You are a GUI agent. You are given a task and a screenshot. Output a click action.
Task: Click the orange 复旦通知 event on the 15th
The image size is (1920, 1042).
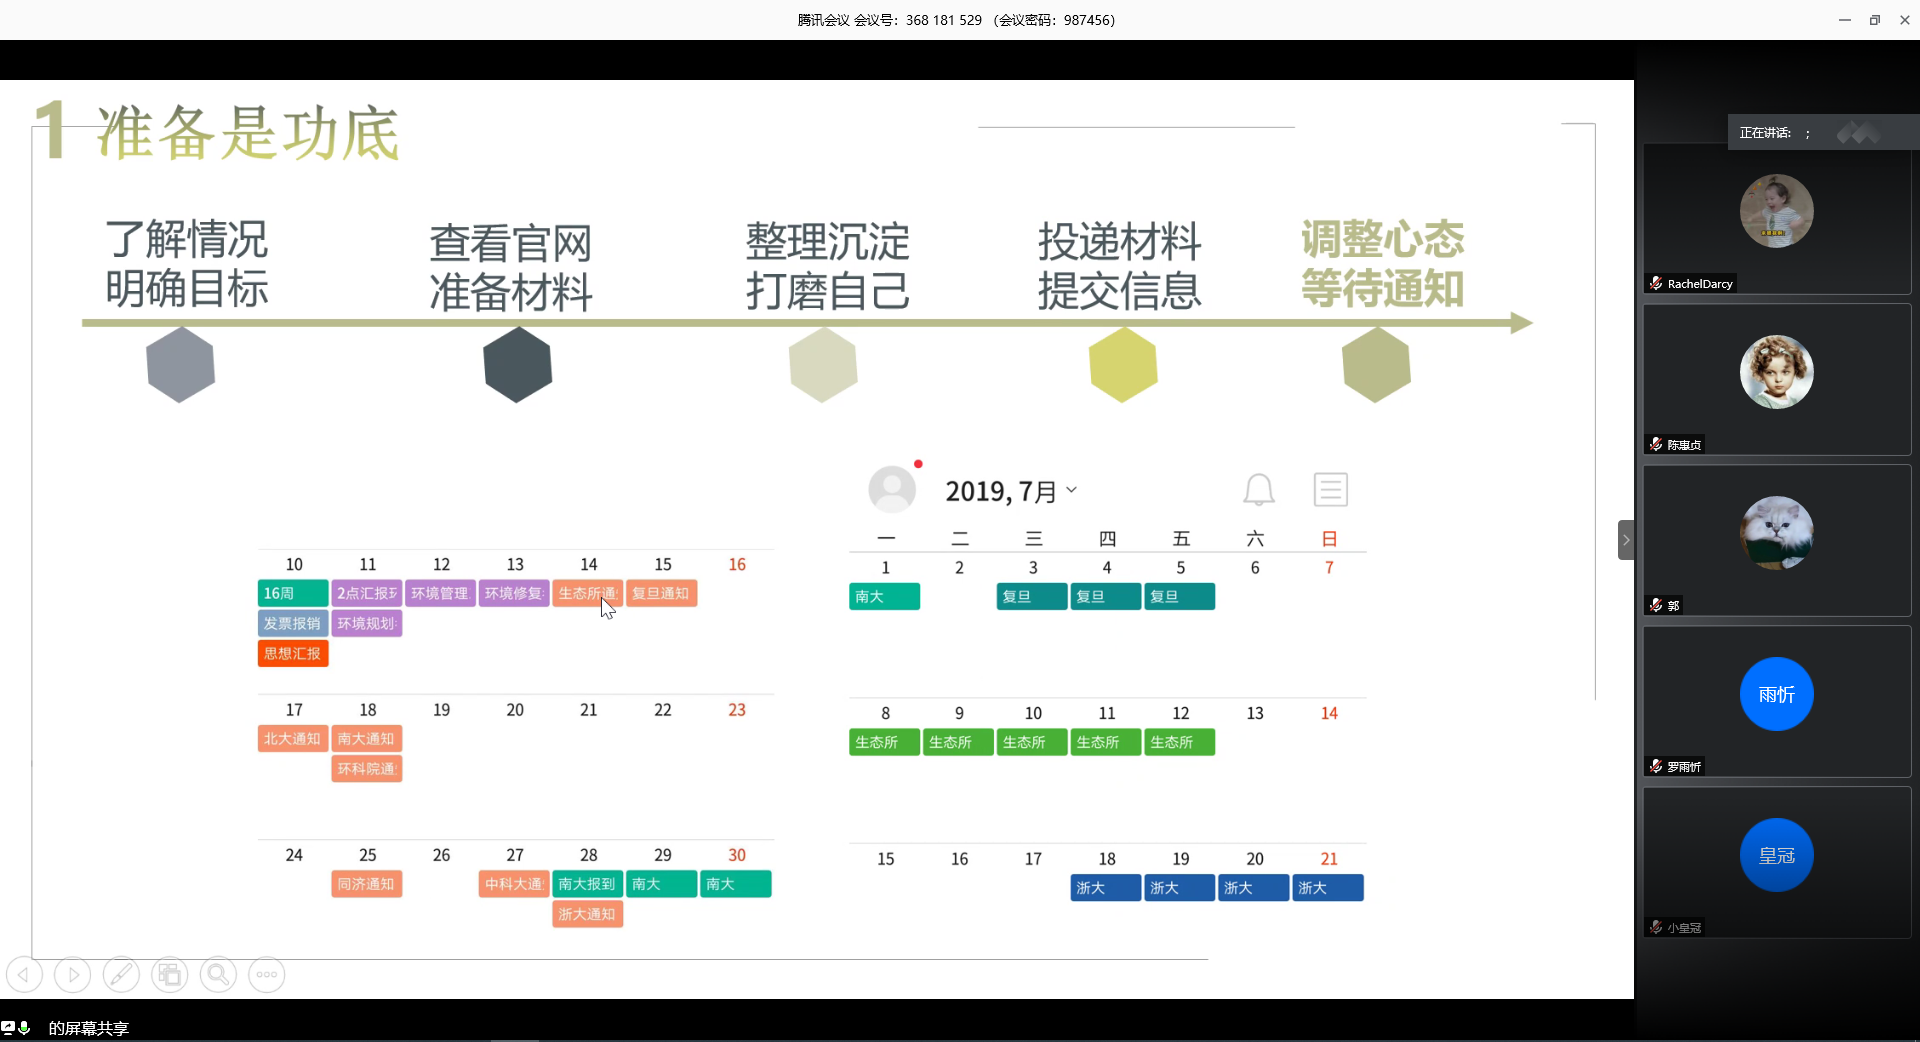point(661,594)
